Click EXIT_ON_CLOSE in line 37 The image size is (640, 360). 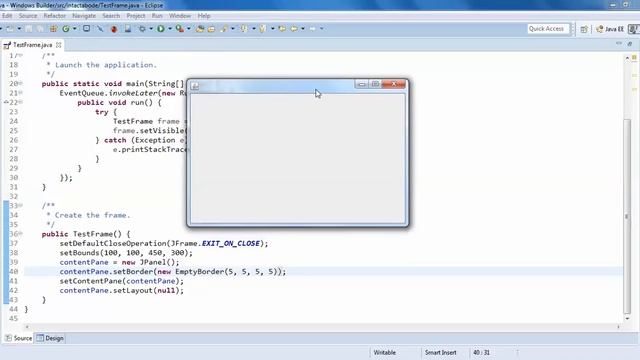click(231, 243)
